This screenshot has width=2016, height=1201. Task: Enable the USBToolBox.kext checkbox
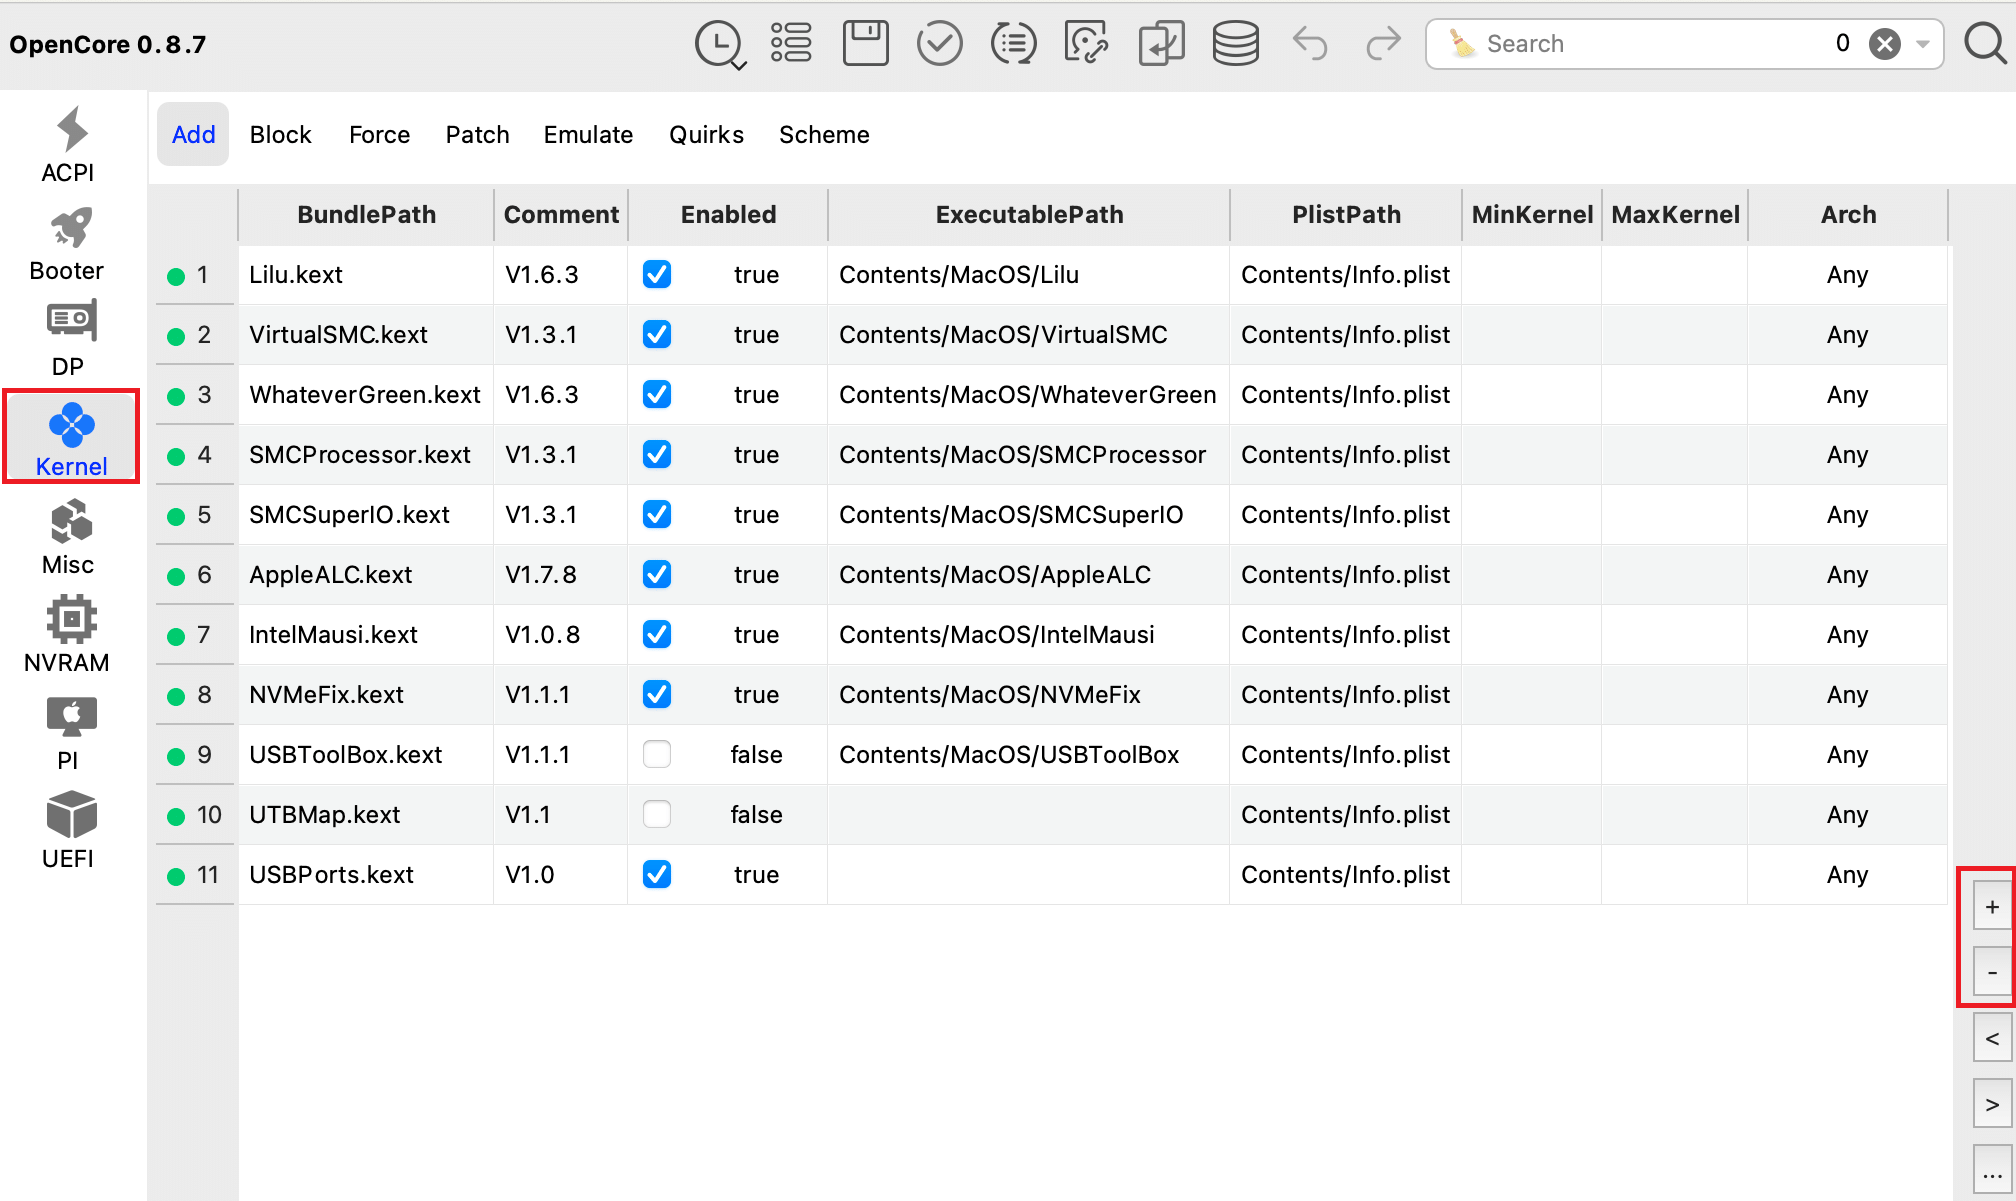pyautogui.click(x=657, y=754)
